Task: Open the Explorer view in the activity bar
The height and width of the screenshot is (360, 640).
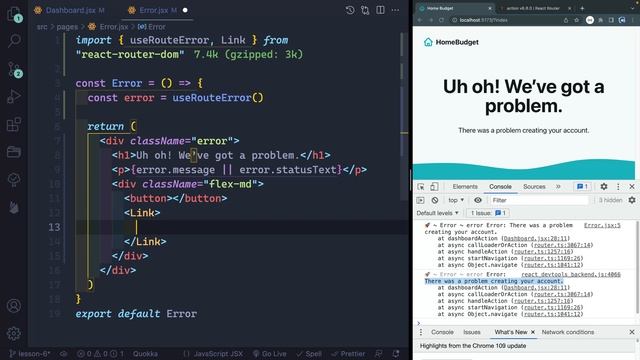Action: [x=13, y=14]
